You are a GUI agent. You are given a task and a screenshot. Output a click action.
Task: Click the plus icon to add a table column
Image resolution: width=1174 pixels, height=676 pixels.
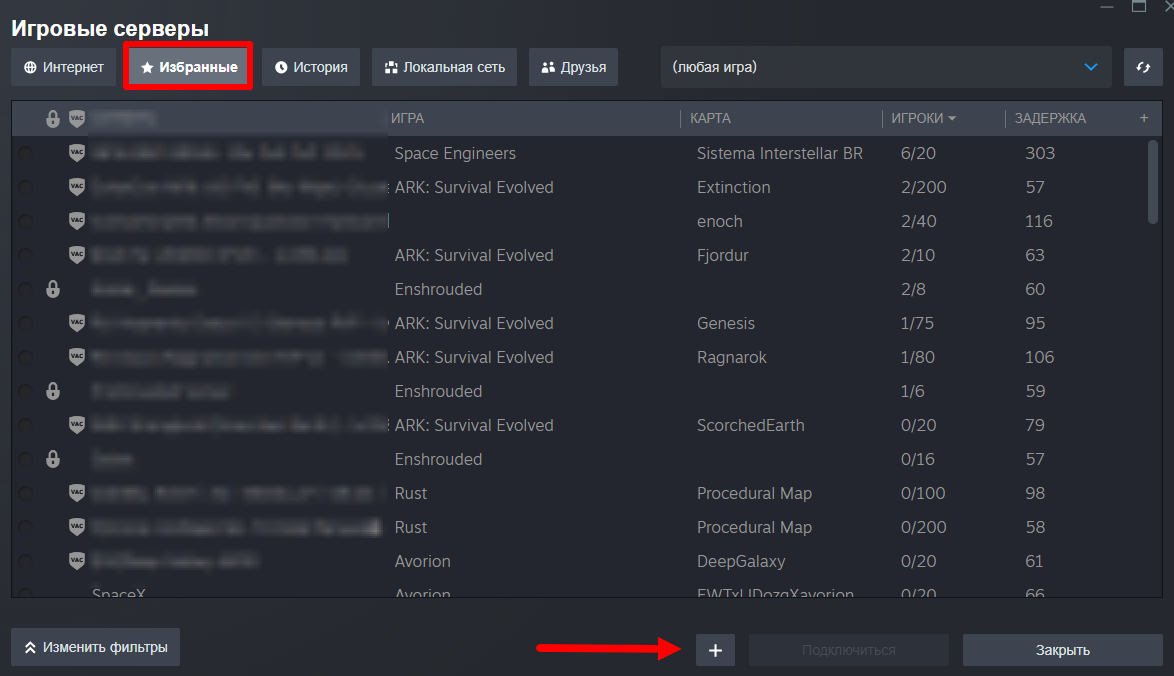(1143, 118)
